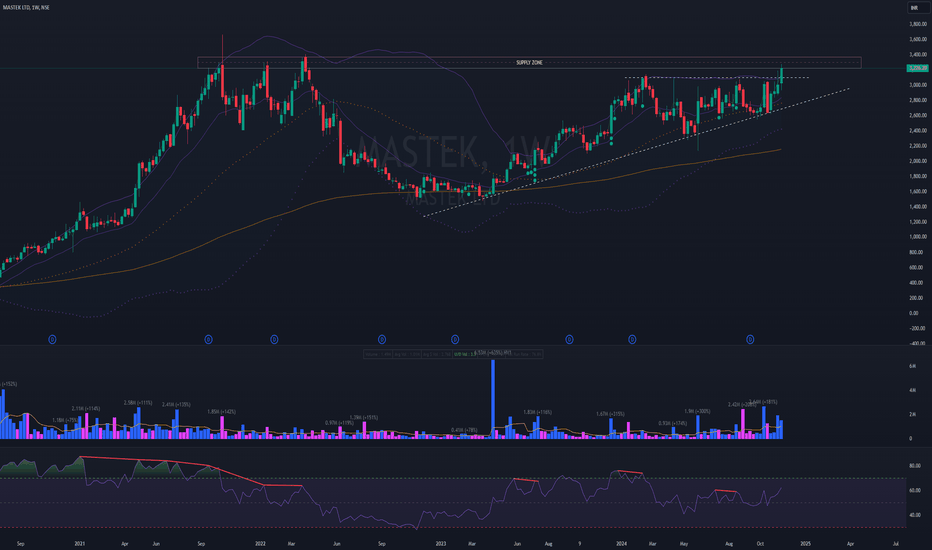Click the 2022 label on the time axis
This screenshot has width=932, height=550.
tap(260, 543)
